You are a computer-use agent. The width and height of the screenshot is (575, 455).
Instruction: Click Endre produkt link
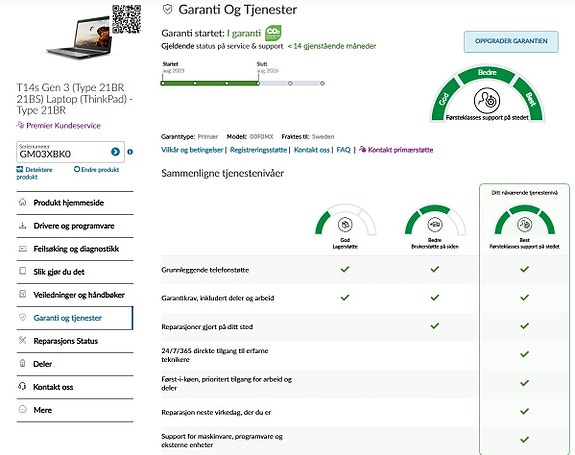coord(96,169)
